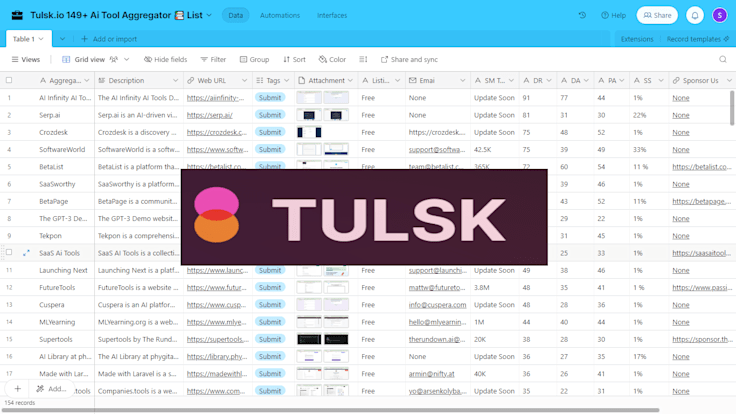736x414 pixels.
Task: Check the SaaS Ai Tools row checkbox
Action: click(x=9, y=253)
